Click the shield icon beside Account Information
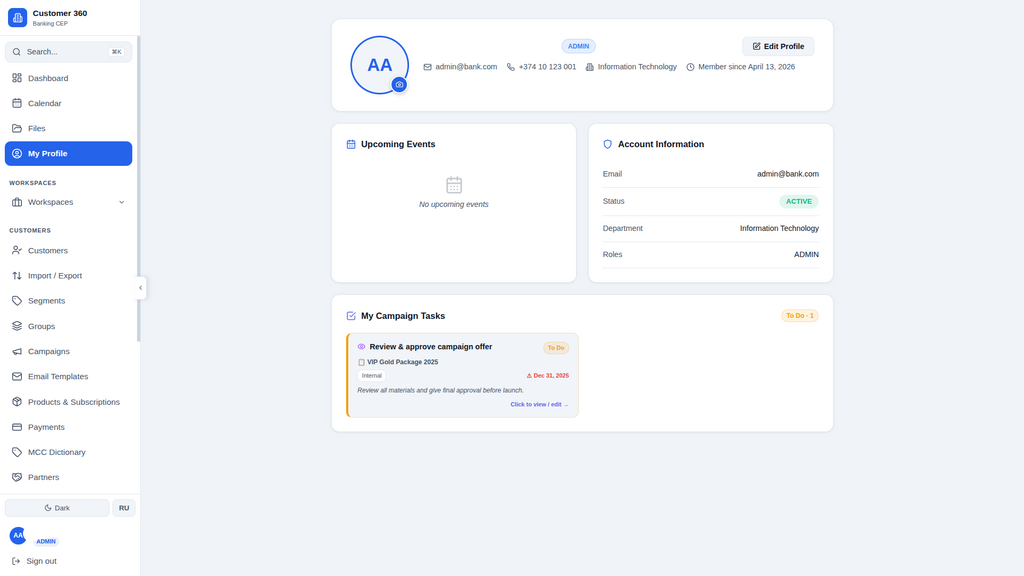1024x576 pixels. (607, 144)
